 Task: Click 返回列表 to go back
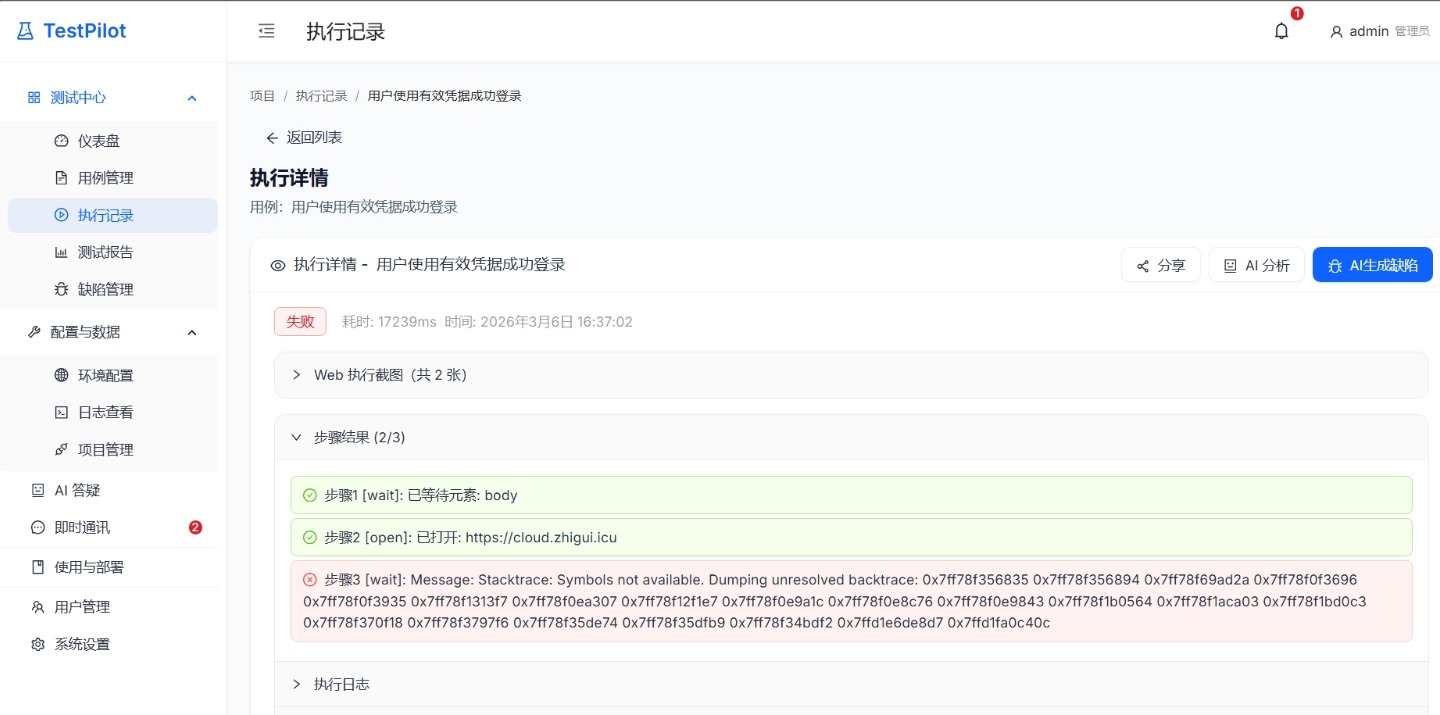pos(304,138)
